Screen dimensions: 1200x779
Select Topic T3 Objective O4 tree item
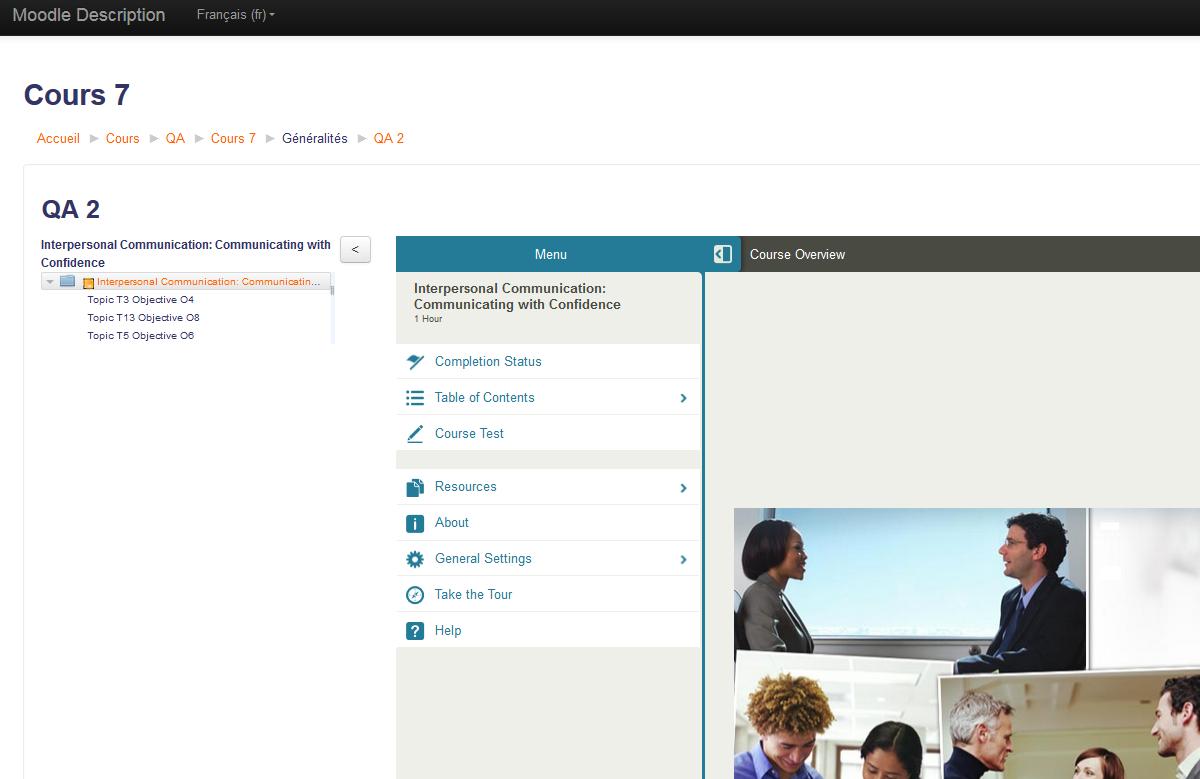pos(140,300)
